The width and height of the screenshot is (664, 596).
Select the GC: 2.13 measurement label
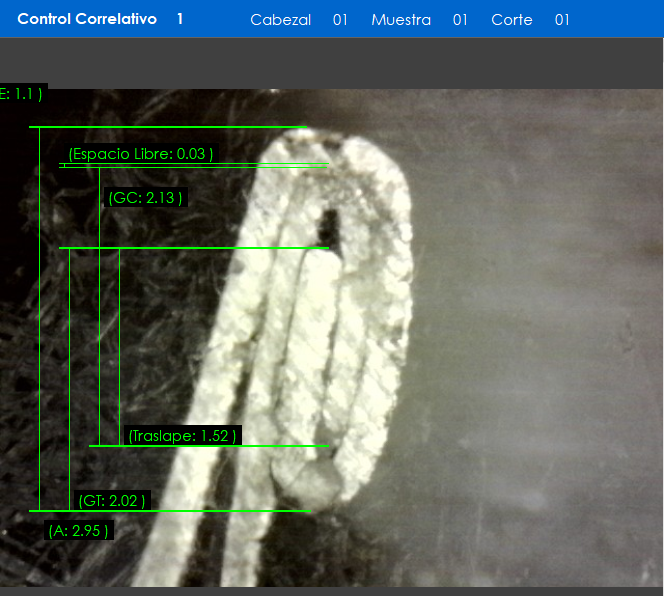point(146,198)
